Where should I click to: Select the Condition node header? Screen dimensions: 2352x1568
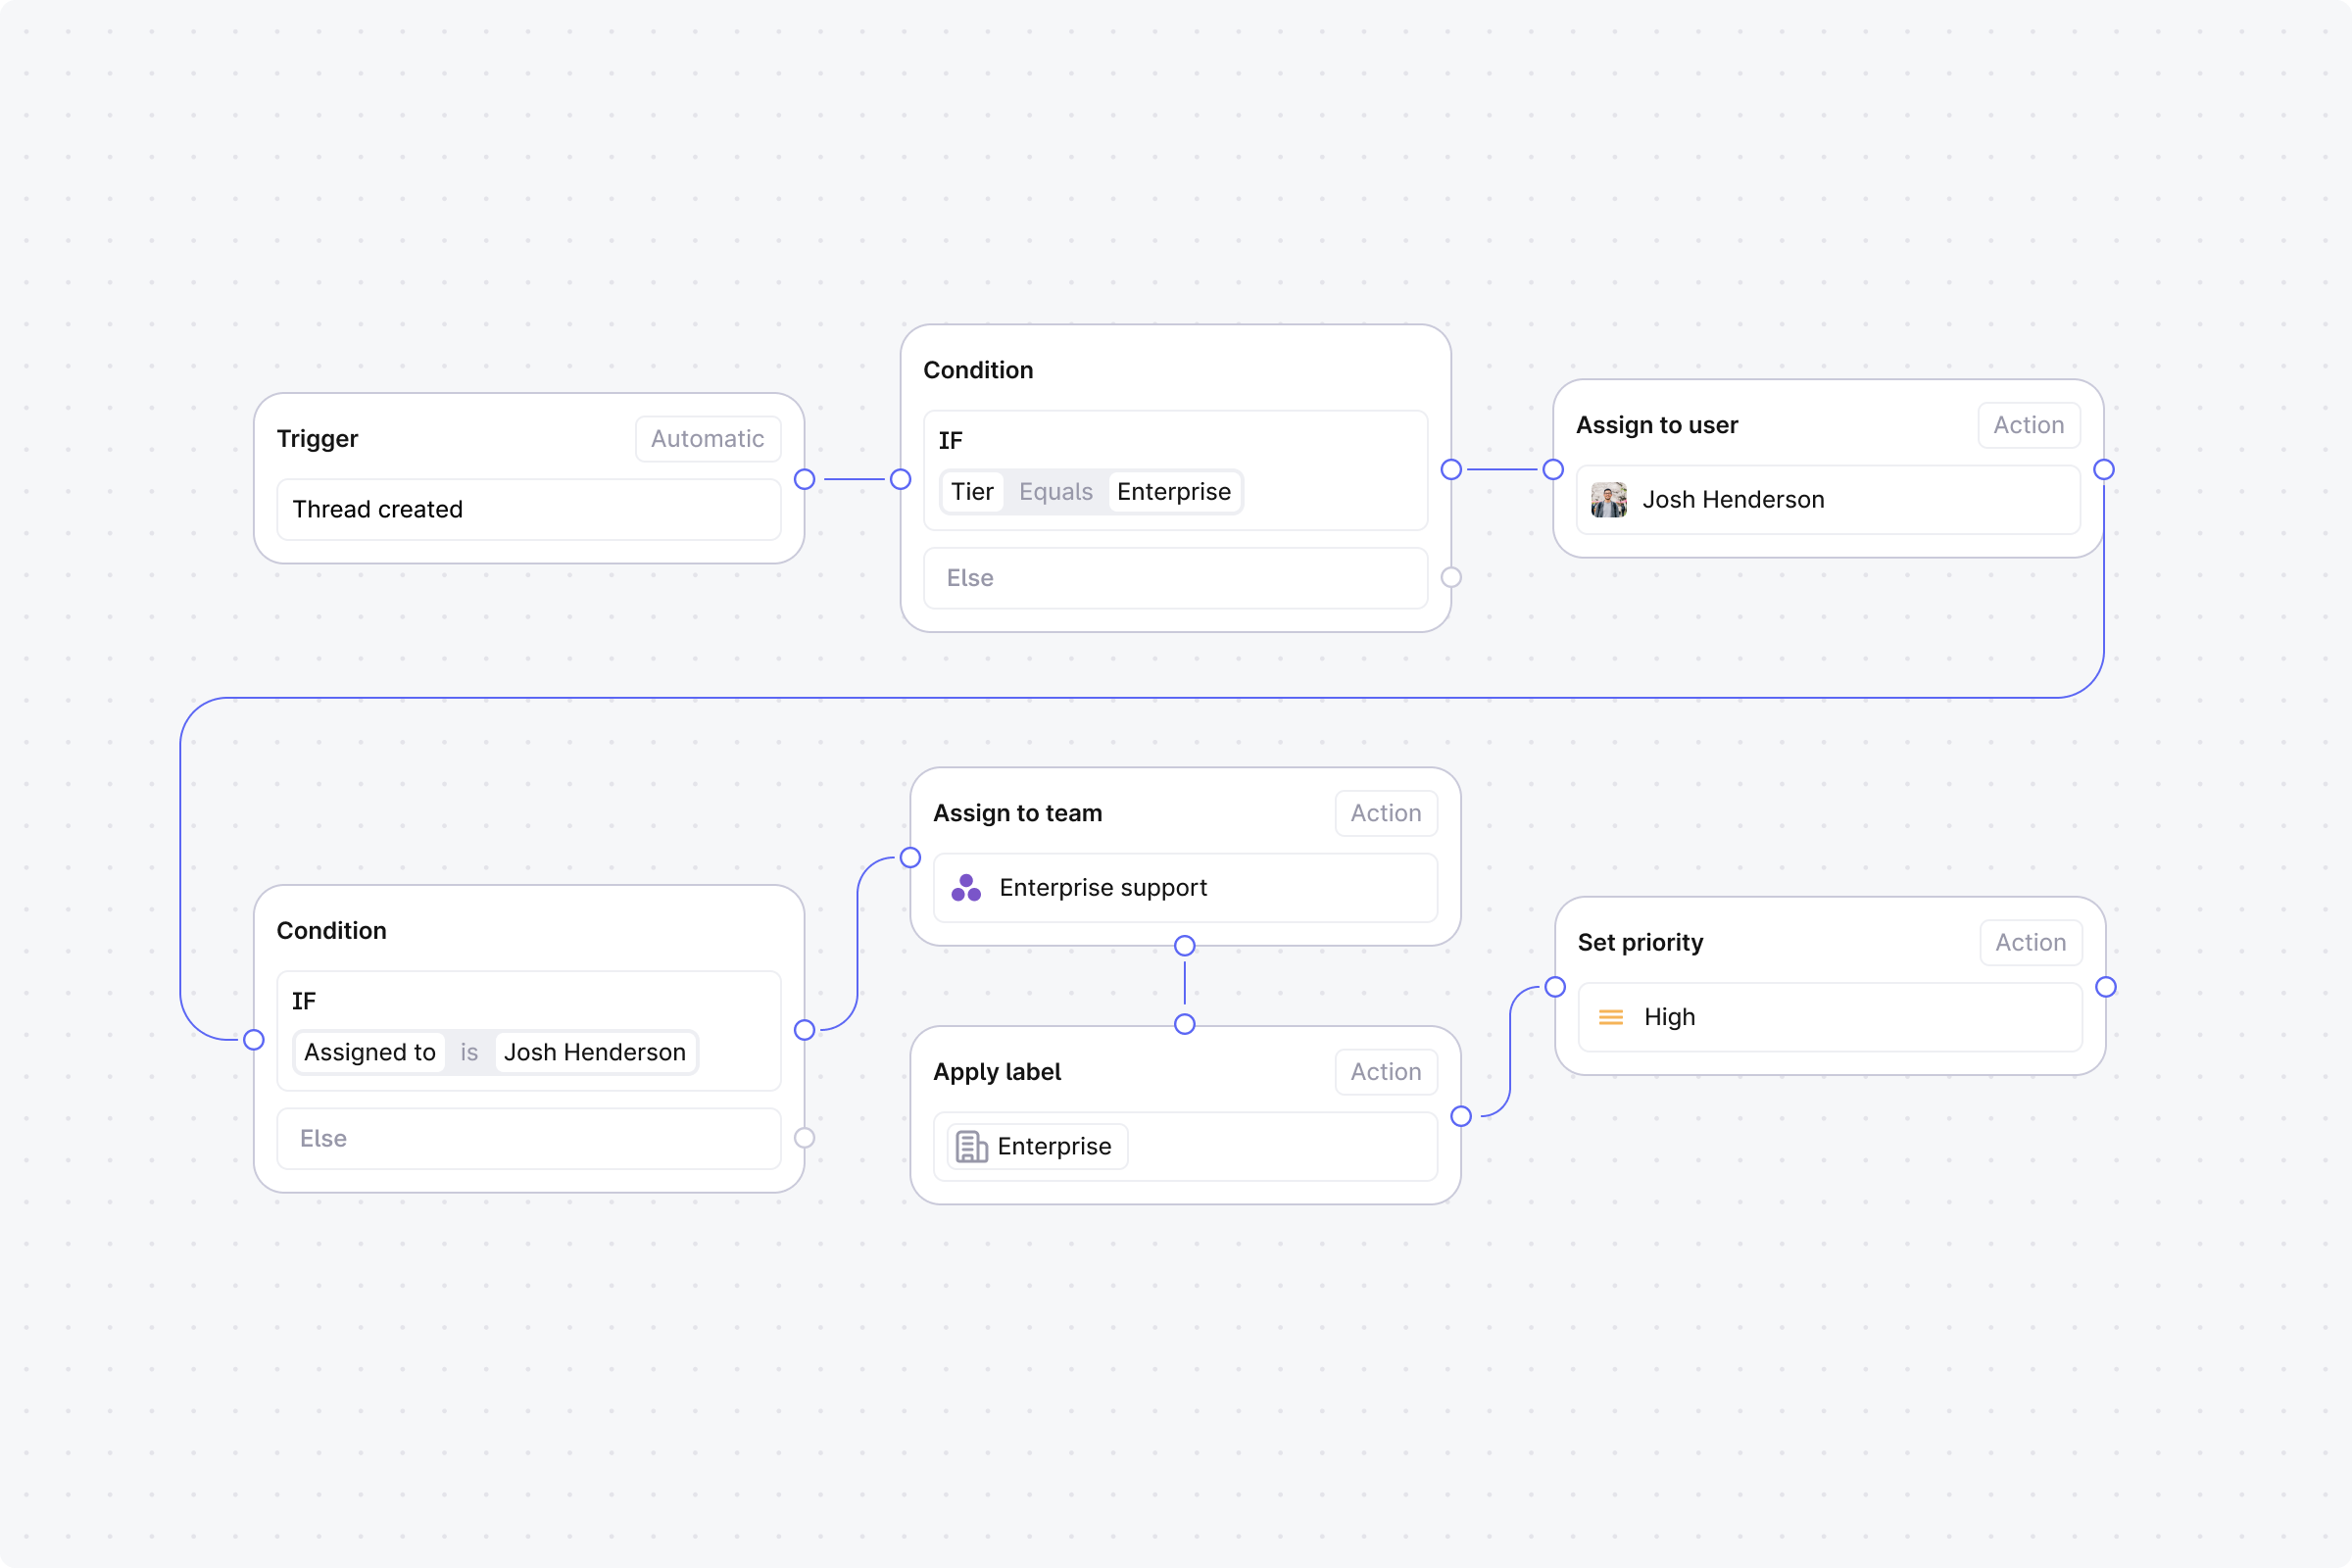pos(979,370)
